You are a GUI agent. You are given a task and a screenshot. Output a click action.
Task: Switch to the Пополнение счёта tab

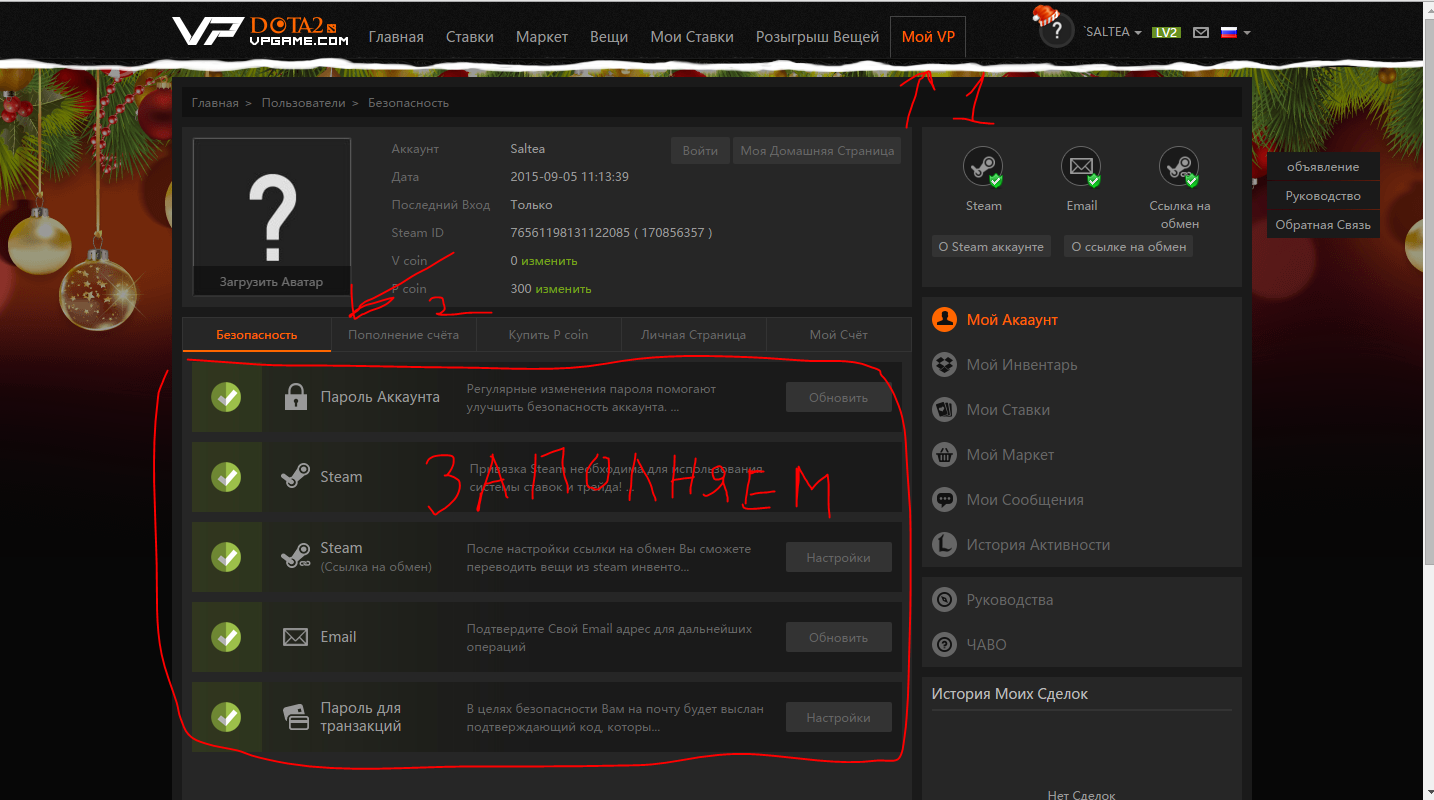tap(404, 335)
